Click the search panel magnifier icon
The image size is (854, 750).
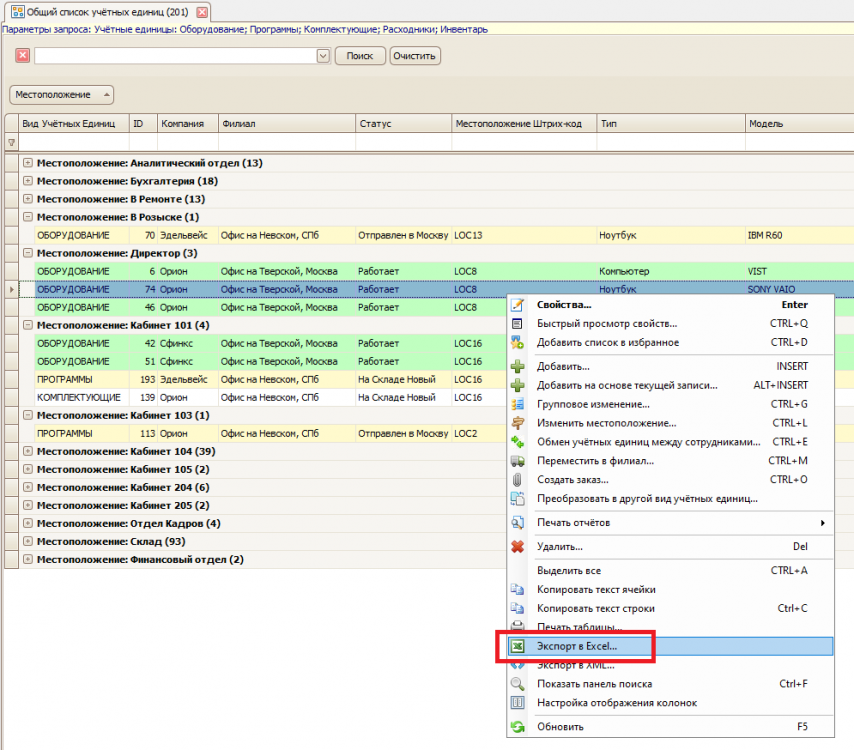point(517,684)
